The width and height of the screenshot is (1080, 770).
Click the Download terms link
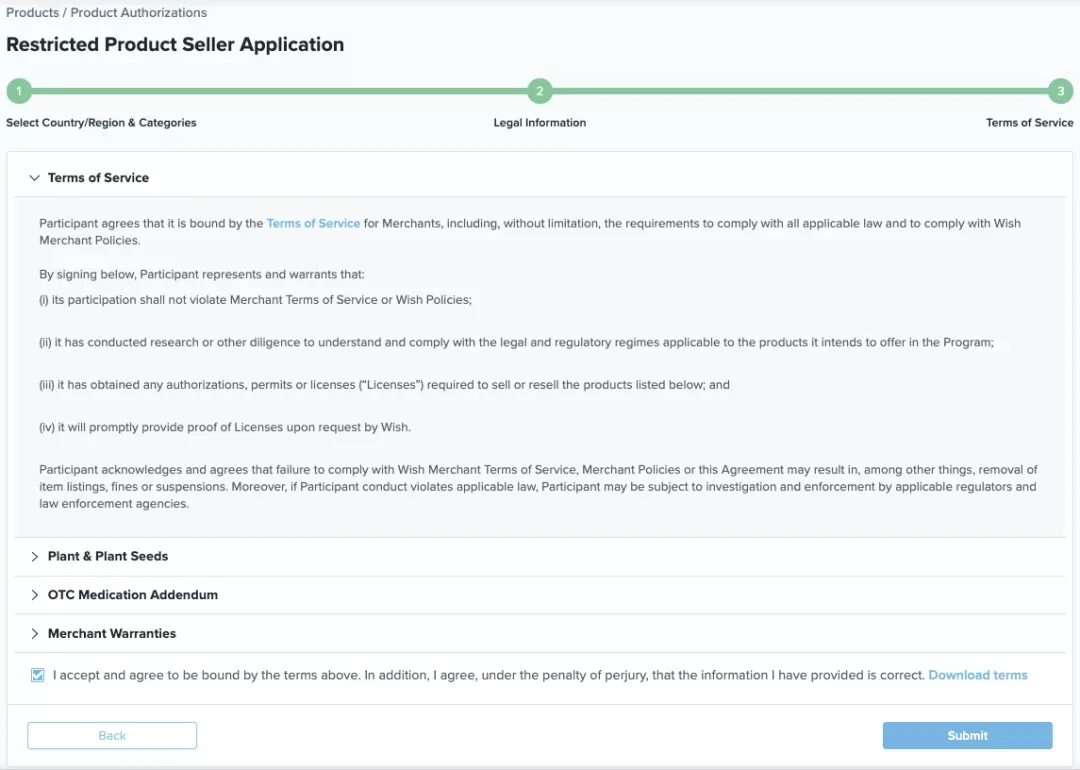tap(977, 675)
